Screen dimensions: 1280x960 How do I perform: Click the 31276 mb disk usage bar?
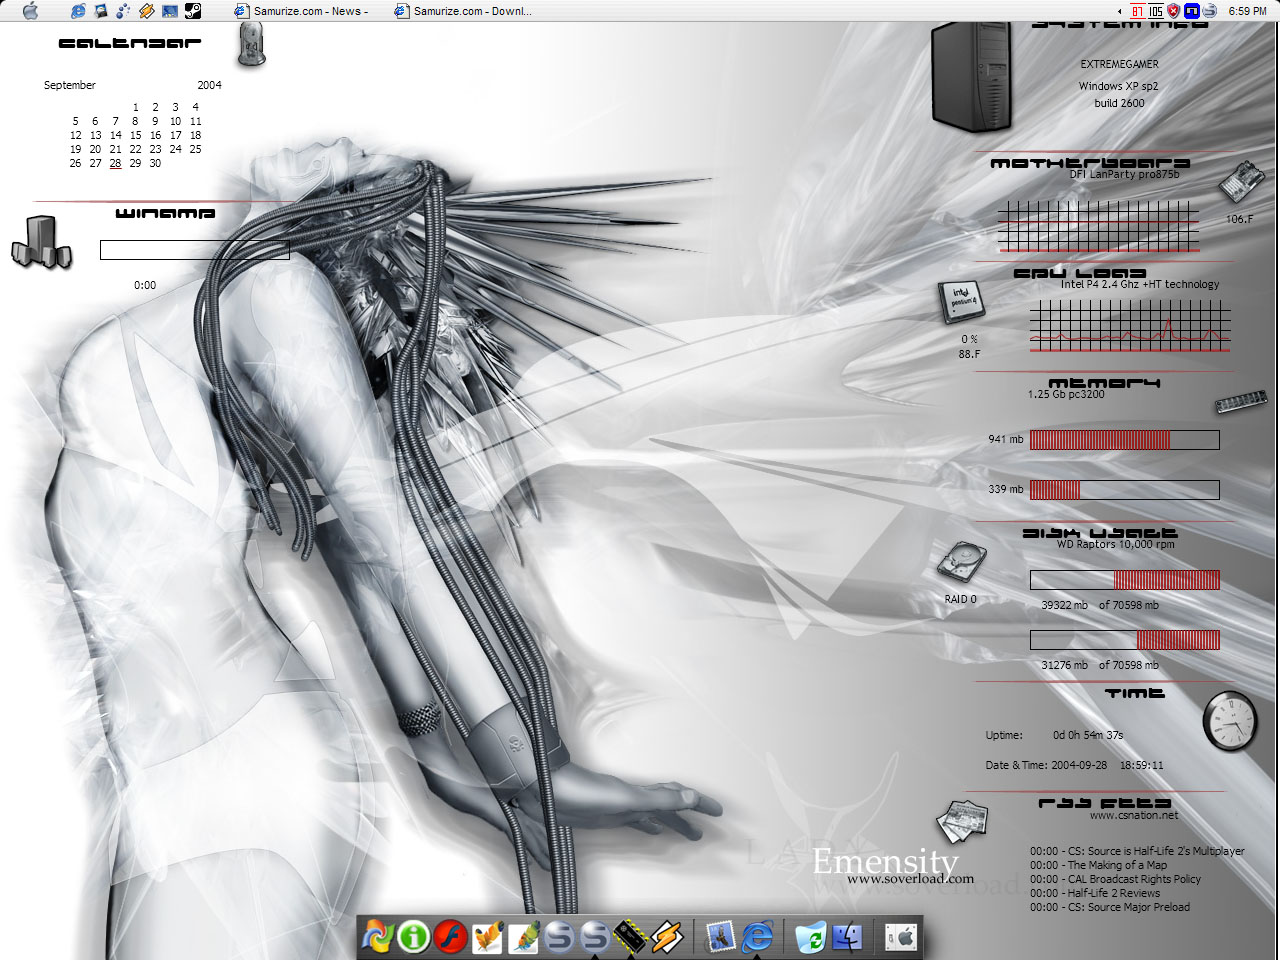(x=1125, y=639)
